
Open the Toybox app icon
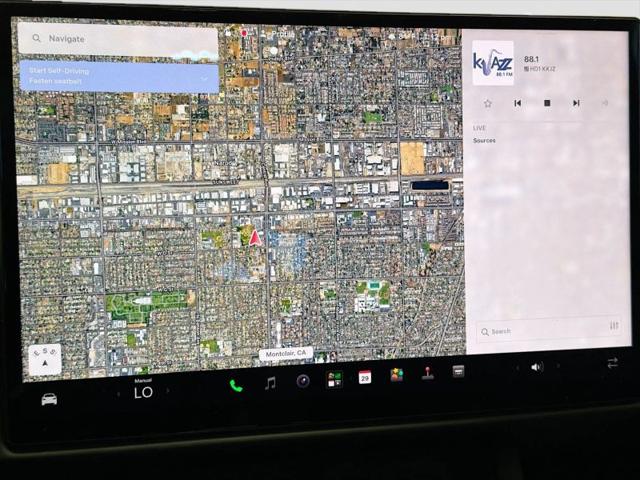tap(335, 379)
